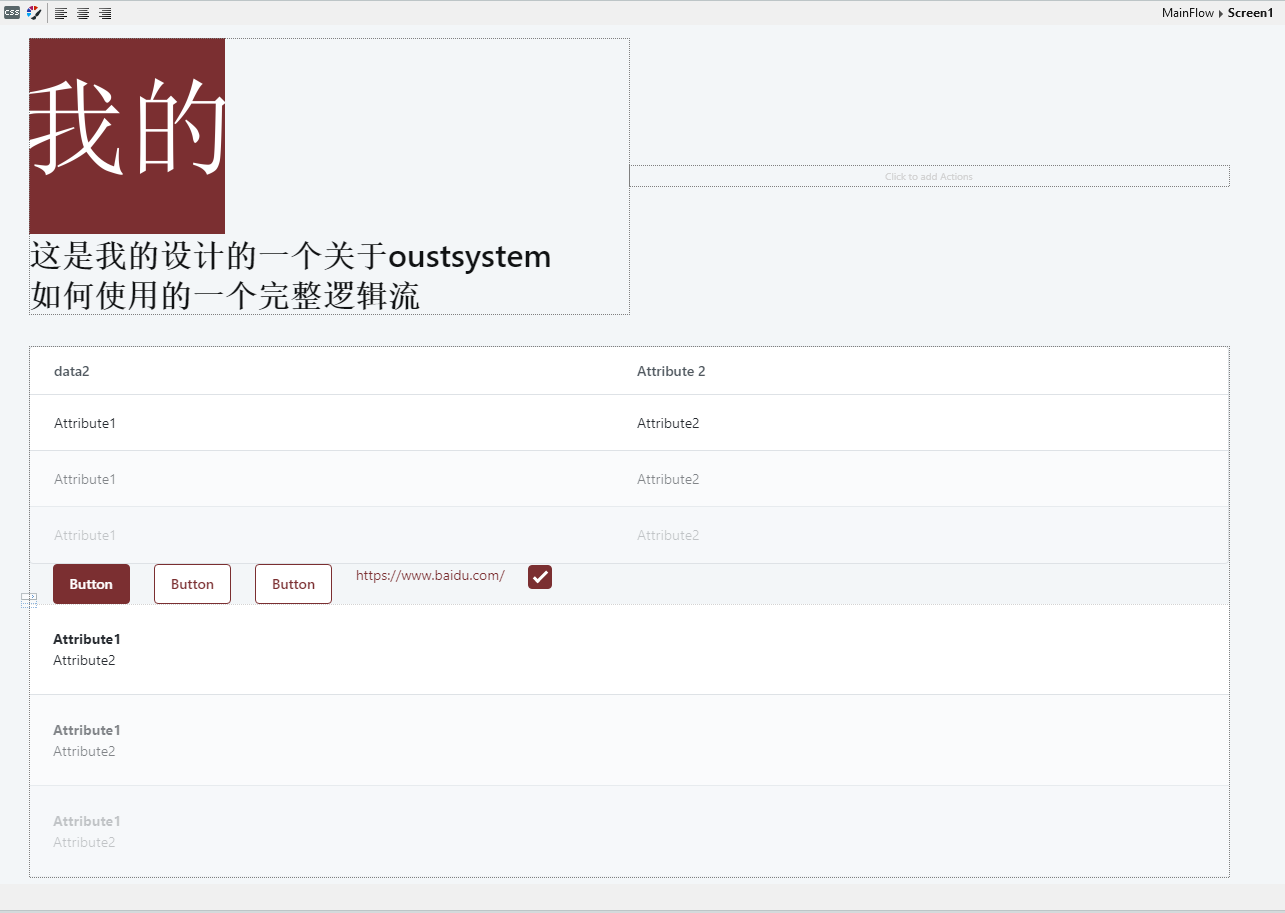This screenshot has height=913, width=1285.
Task: Click the widget handle icon on the left margin
Action: tap(29, 599)
